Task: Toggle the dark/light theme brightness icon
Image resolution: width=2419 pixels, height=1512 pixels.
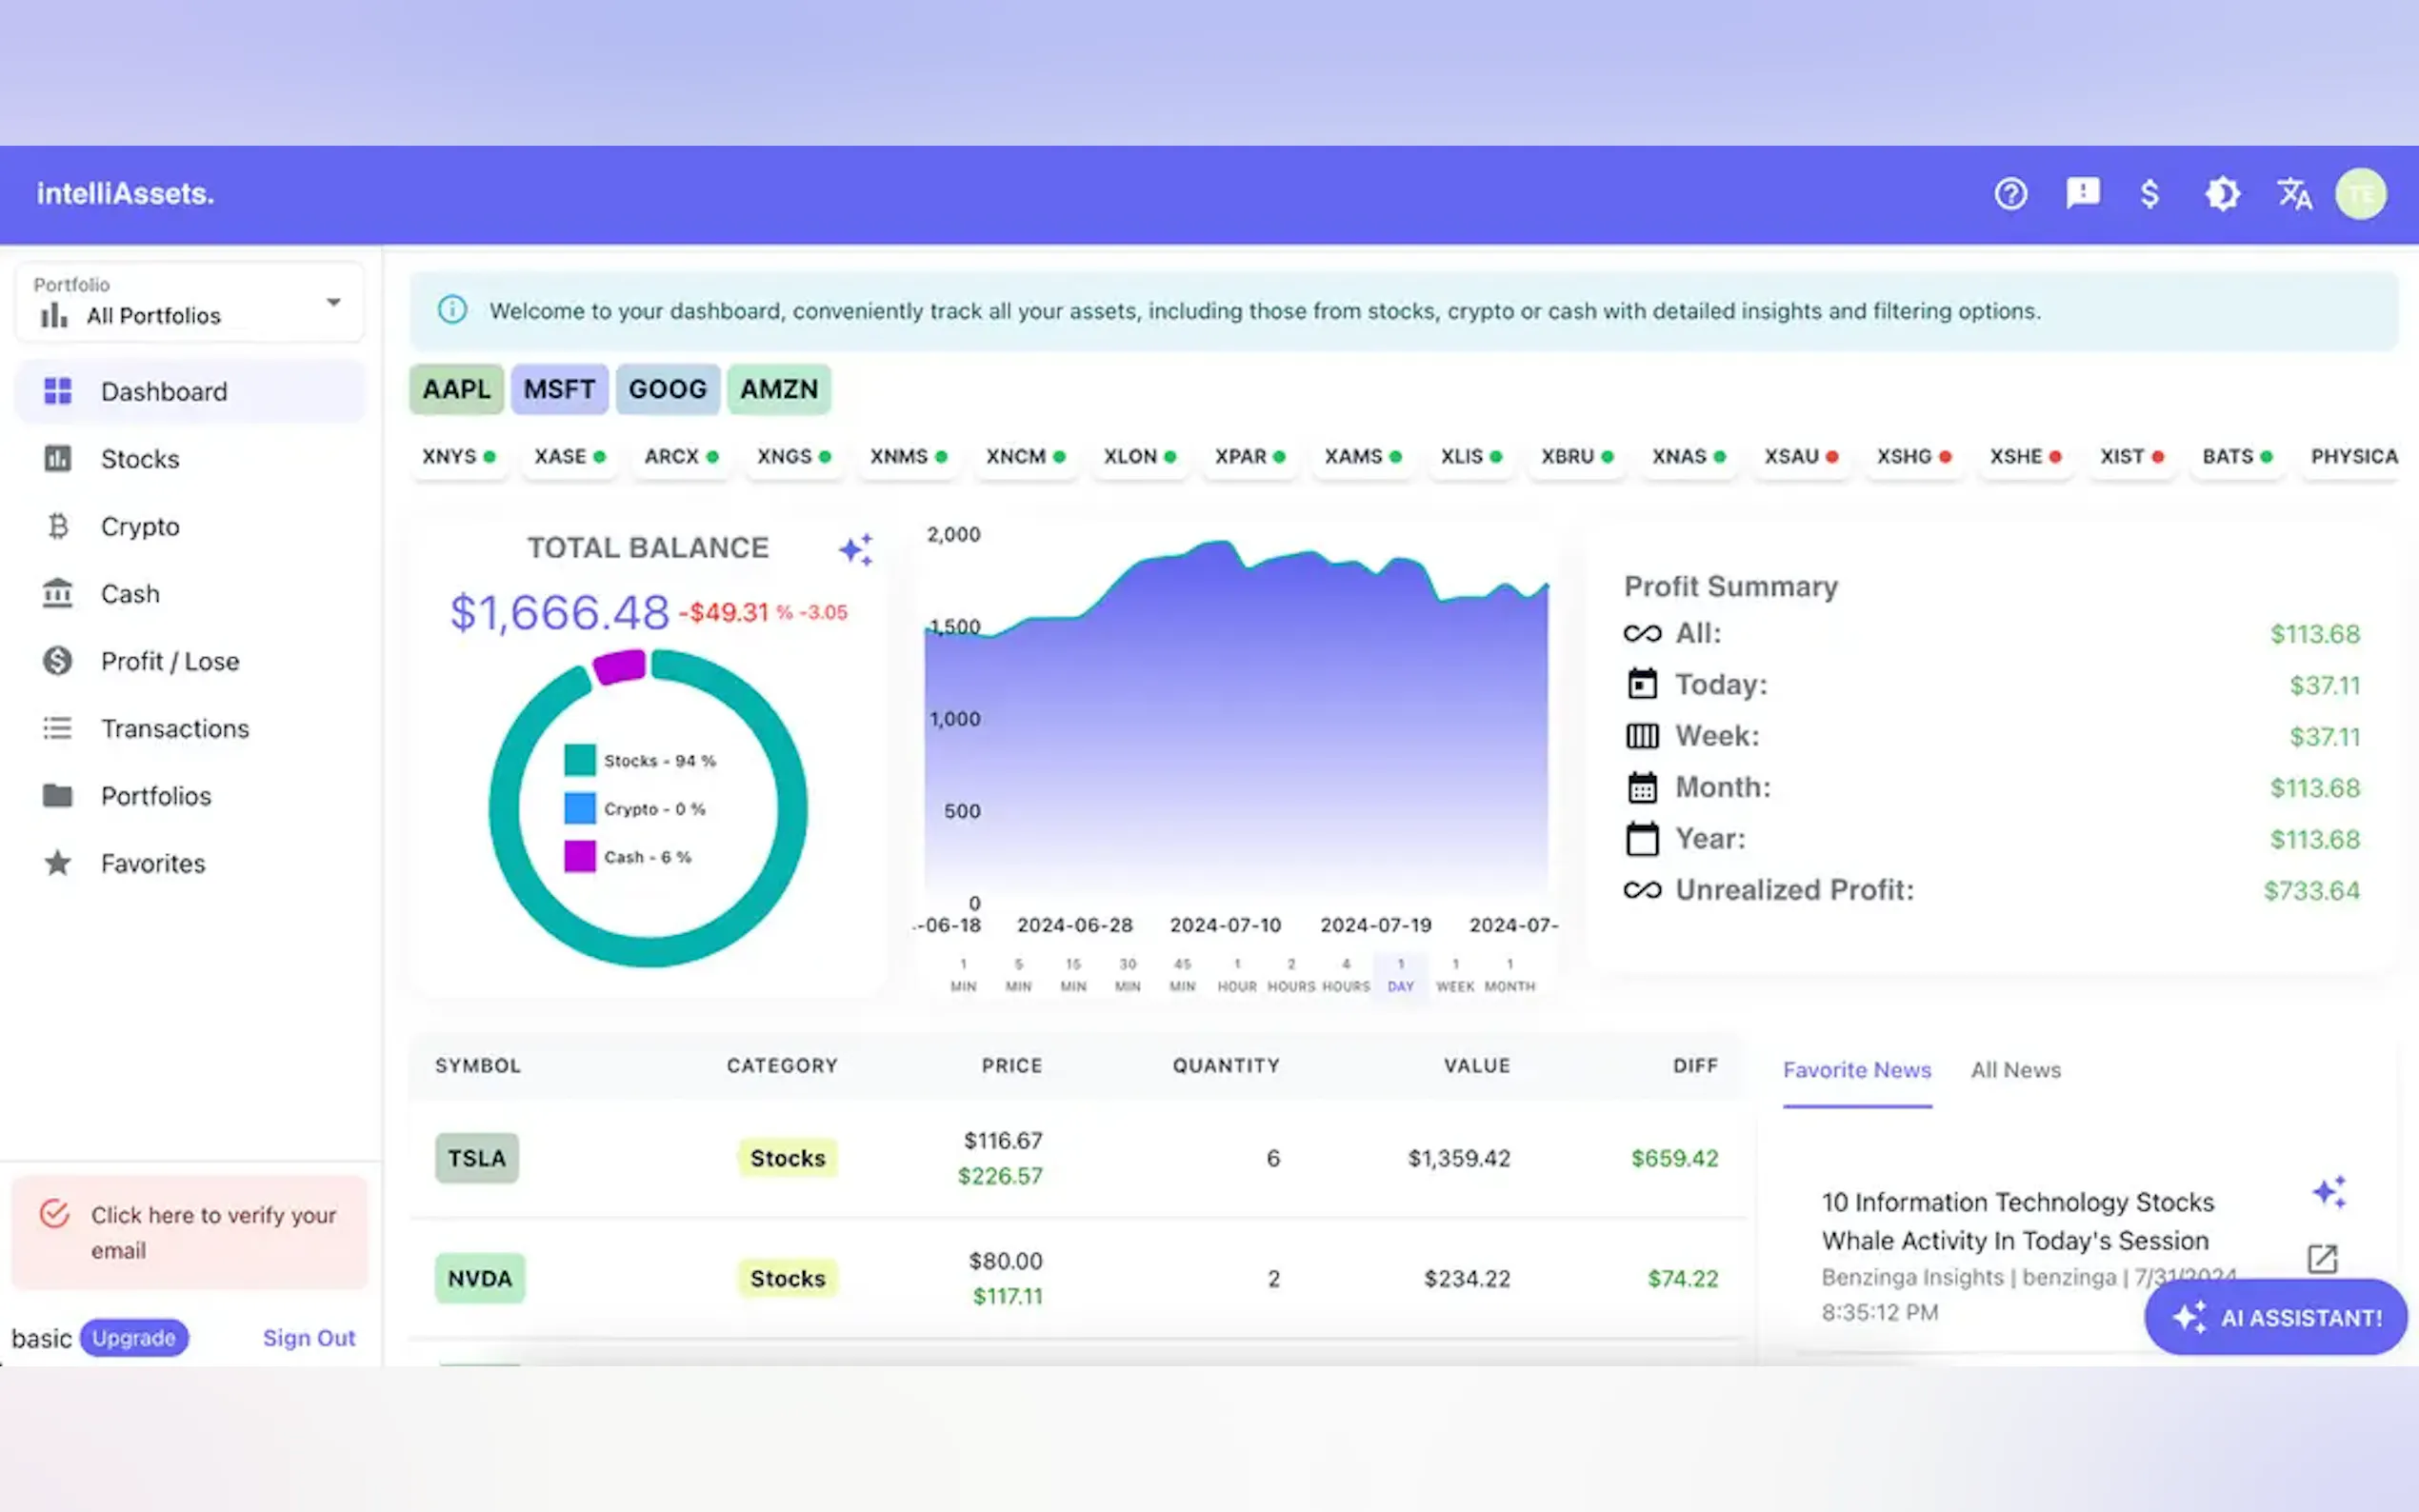Action: coord(2222,194)
